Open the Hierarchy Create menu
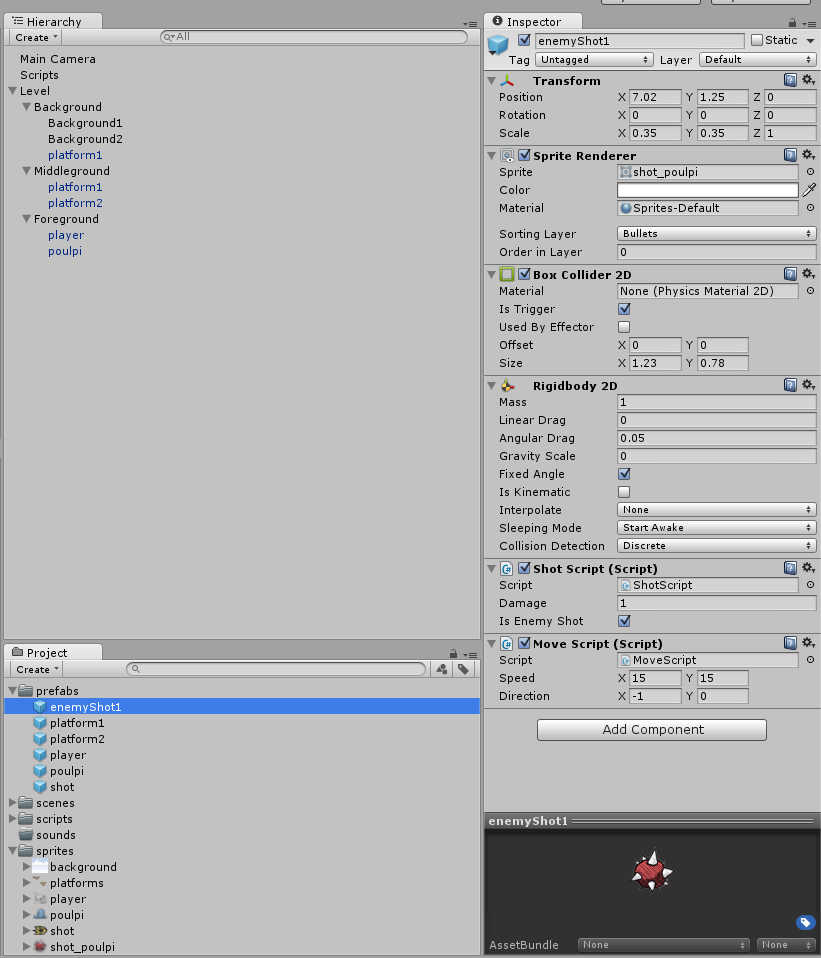Viewport: 821px width, 958px height. [36, 38]
